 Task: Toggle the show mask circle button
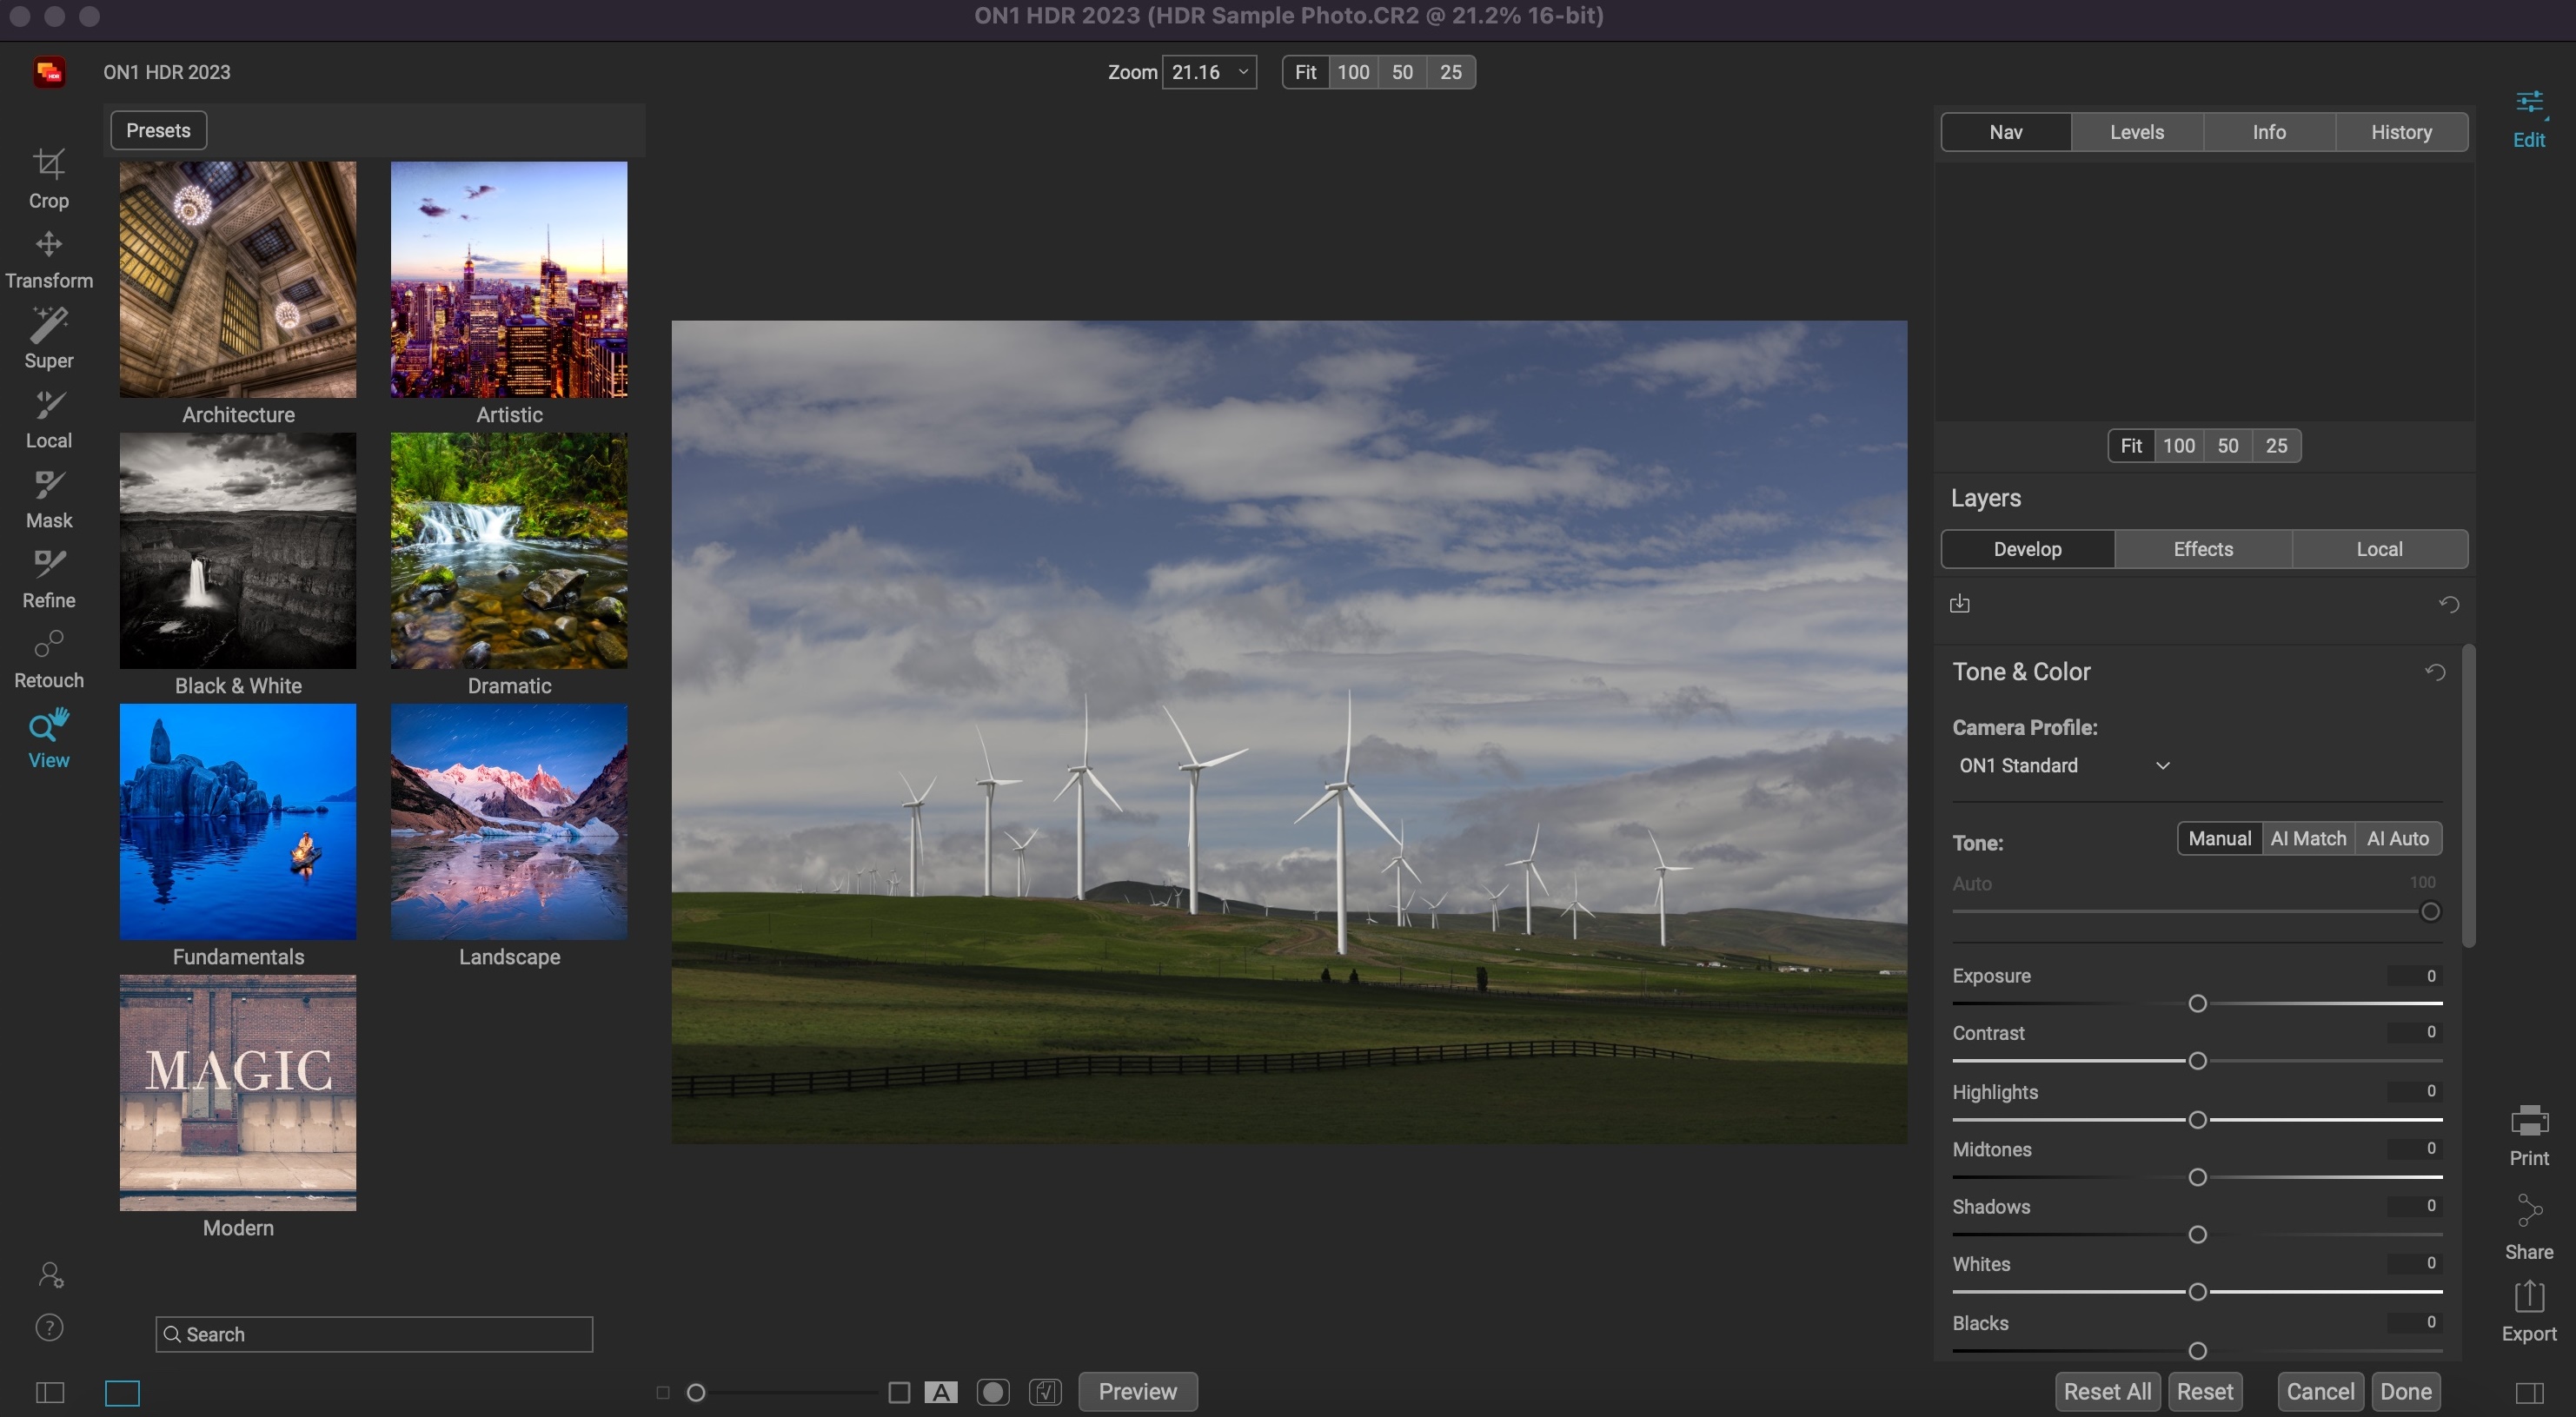[x=992, y=1391]
